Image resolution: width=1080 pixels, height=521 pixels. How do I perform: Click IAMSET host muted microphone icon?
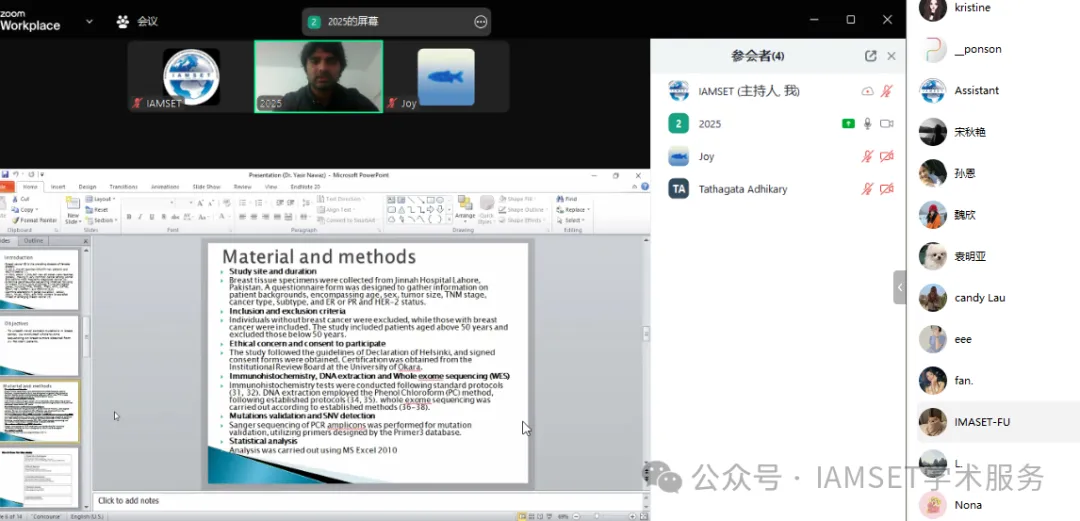point(886,91)
